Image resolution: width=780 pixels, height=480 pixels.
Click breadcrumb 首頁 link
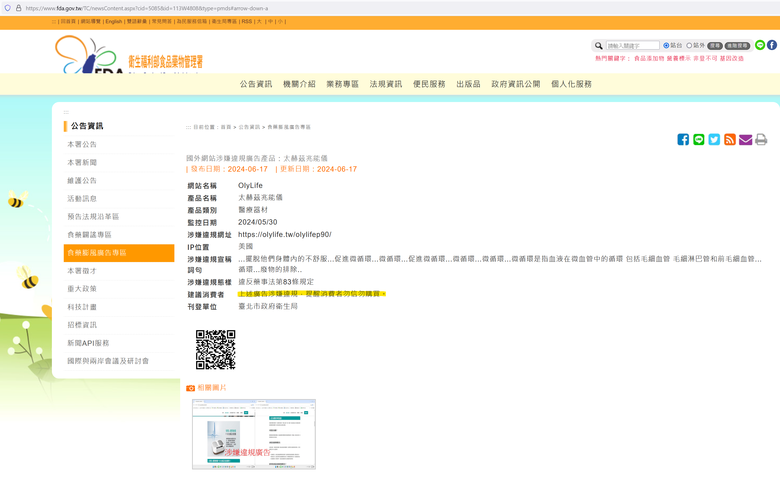[226, 127]
